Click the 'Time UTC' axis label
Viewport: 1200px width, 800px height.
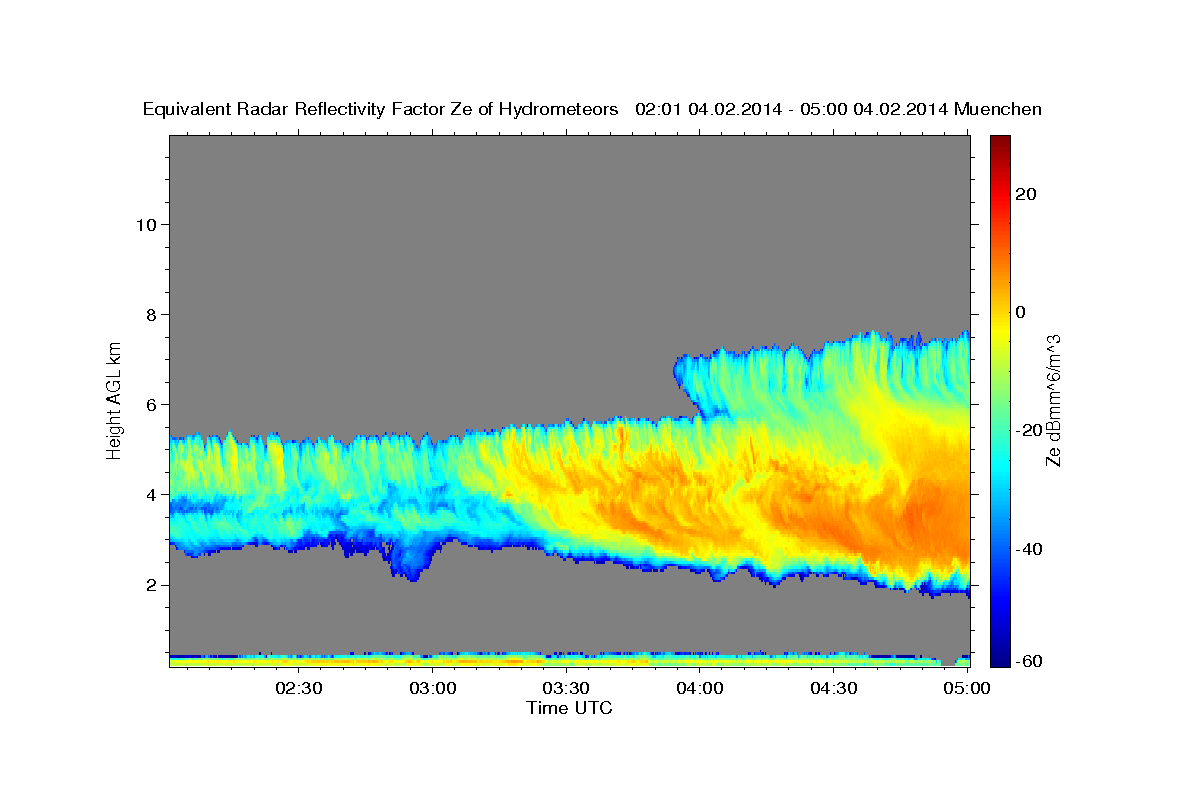point(569,708)
